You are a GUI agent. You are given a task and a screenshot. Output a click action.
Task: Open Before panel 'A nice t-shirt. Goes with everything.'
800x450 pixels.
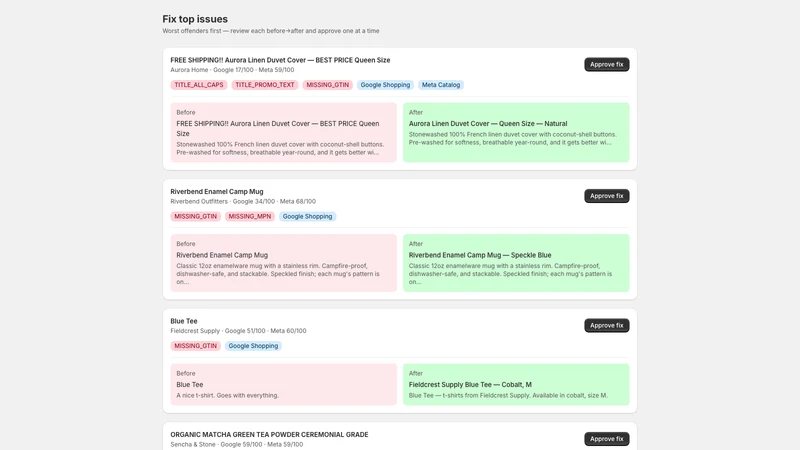284,385
